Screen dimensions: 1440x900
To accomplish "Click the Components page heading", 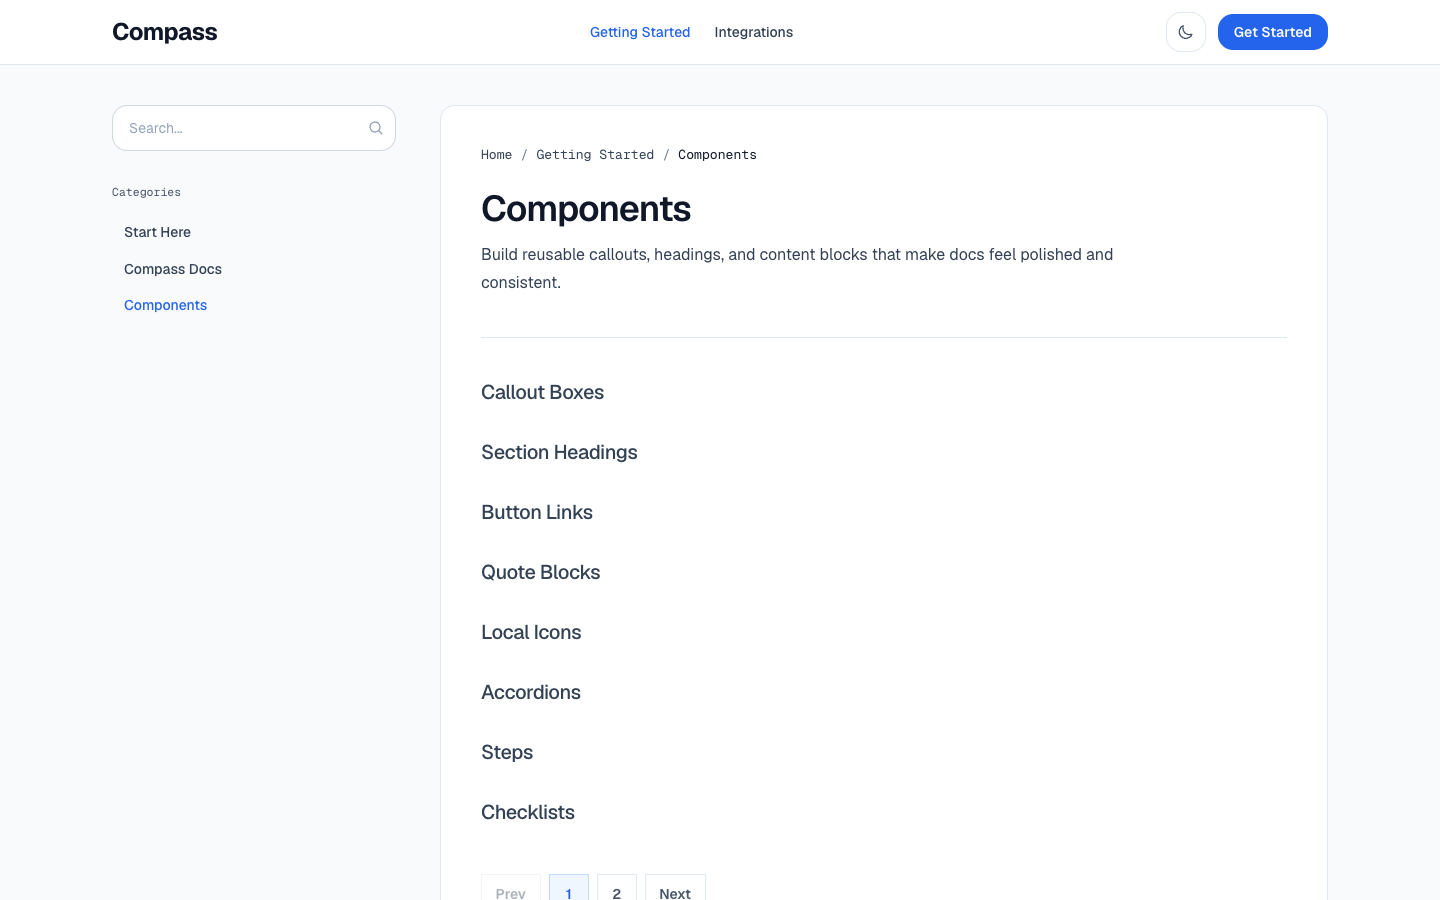I will (x=586, y=209).
